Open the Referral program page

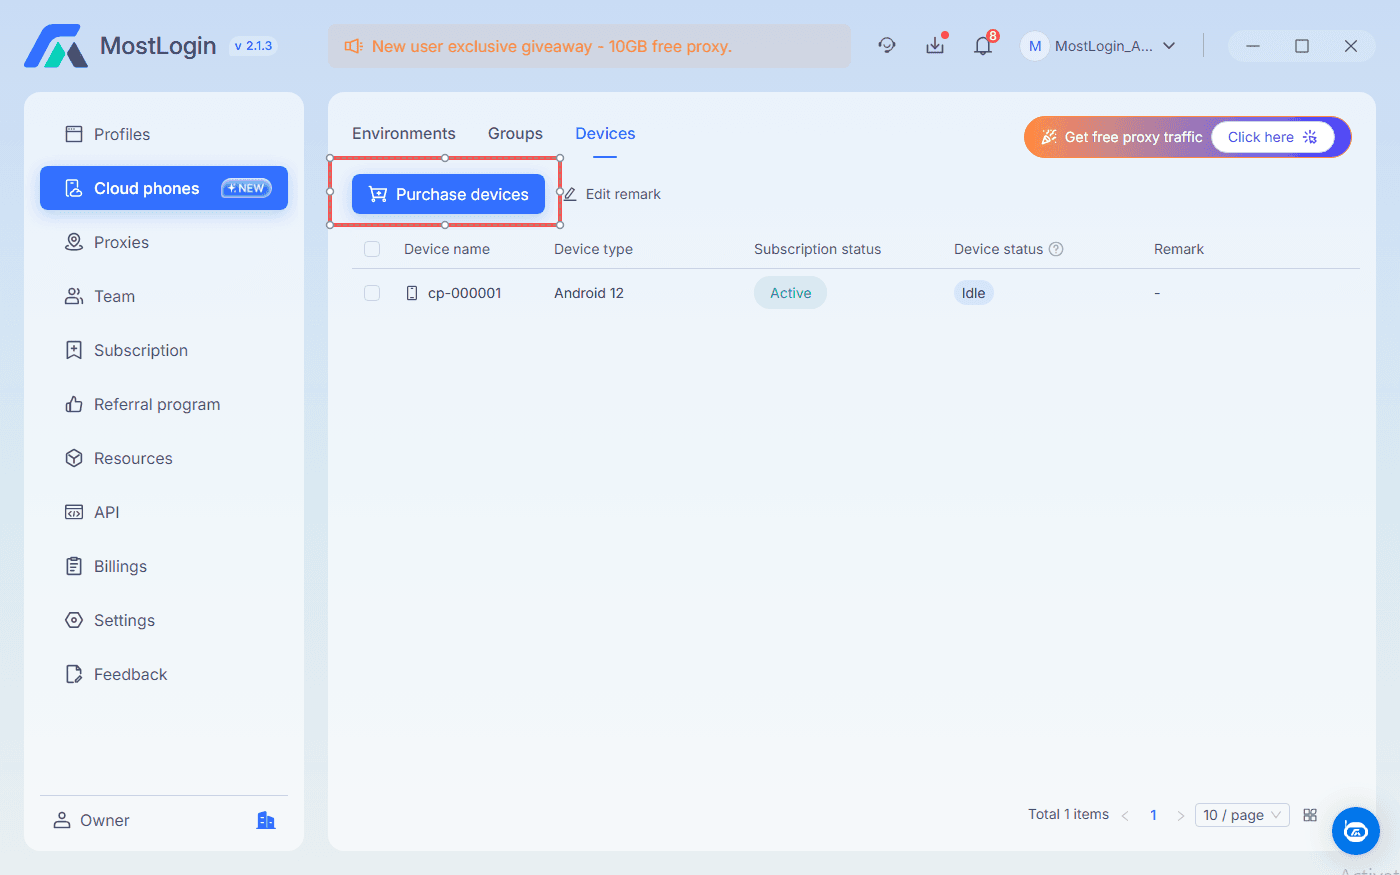click(x=157, y=404)
